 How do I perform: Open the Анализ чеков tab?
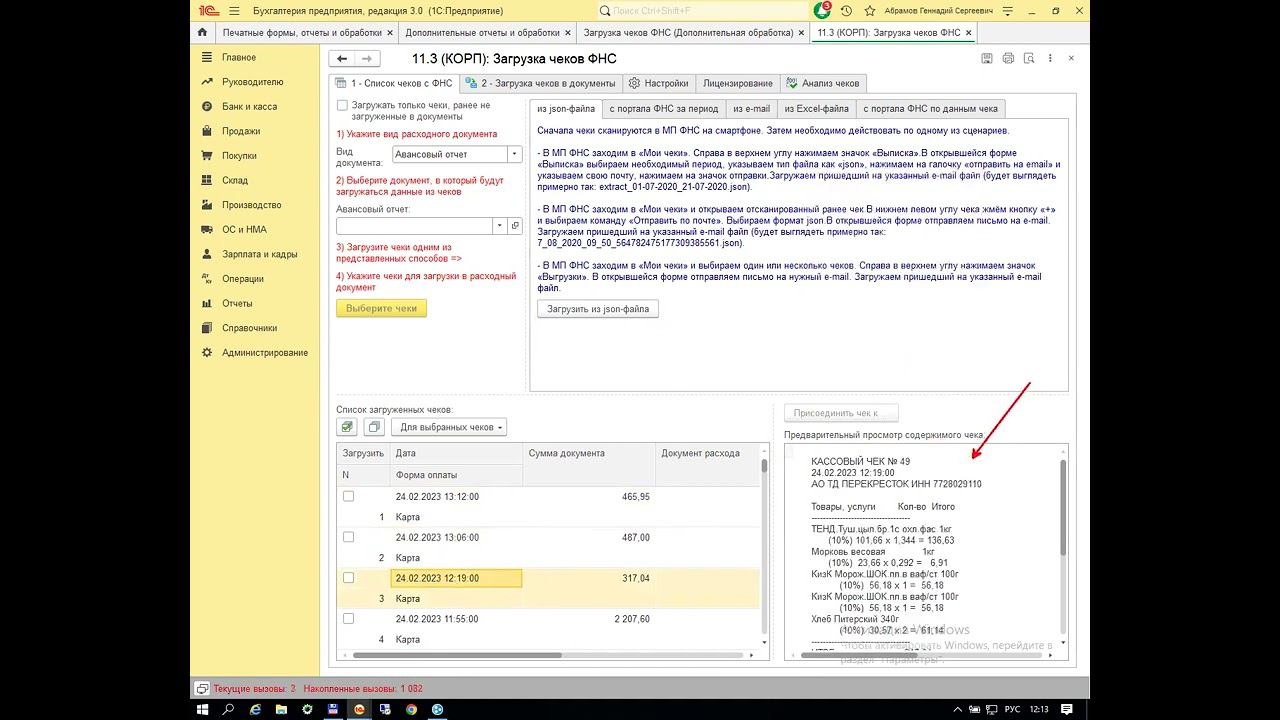[x=824, y=83]
